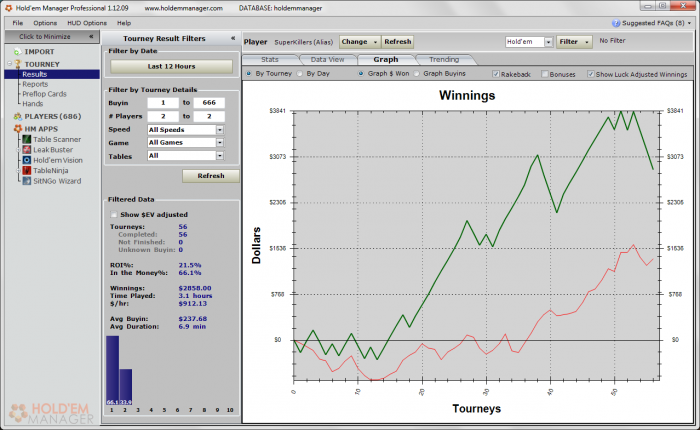Viewport: 700px width, 430px height.
Task: Open the Leak Buster app icon
Action: pyautogui.click(x=27, y=150)
